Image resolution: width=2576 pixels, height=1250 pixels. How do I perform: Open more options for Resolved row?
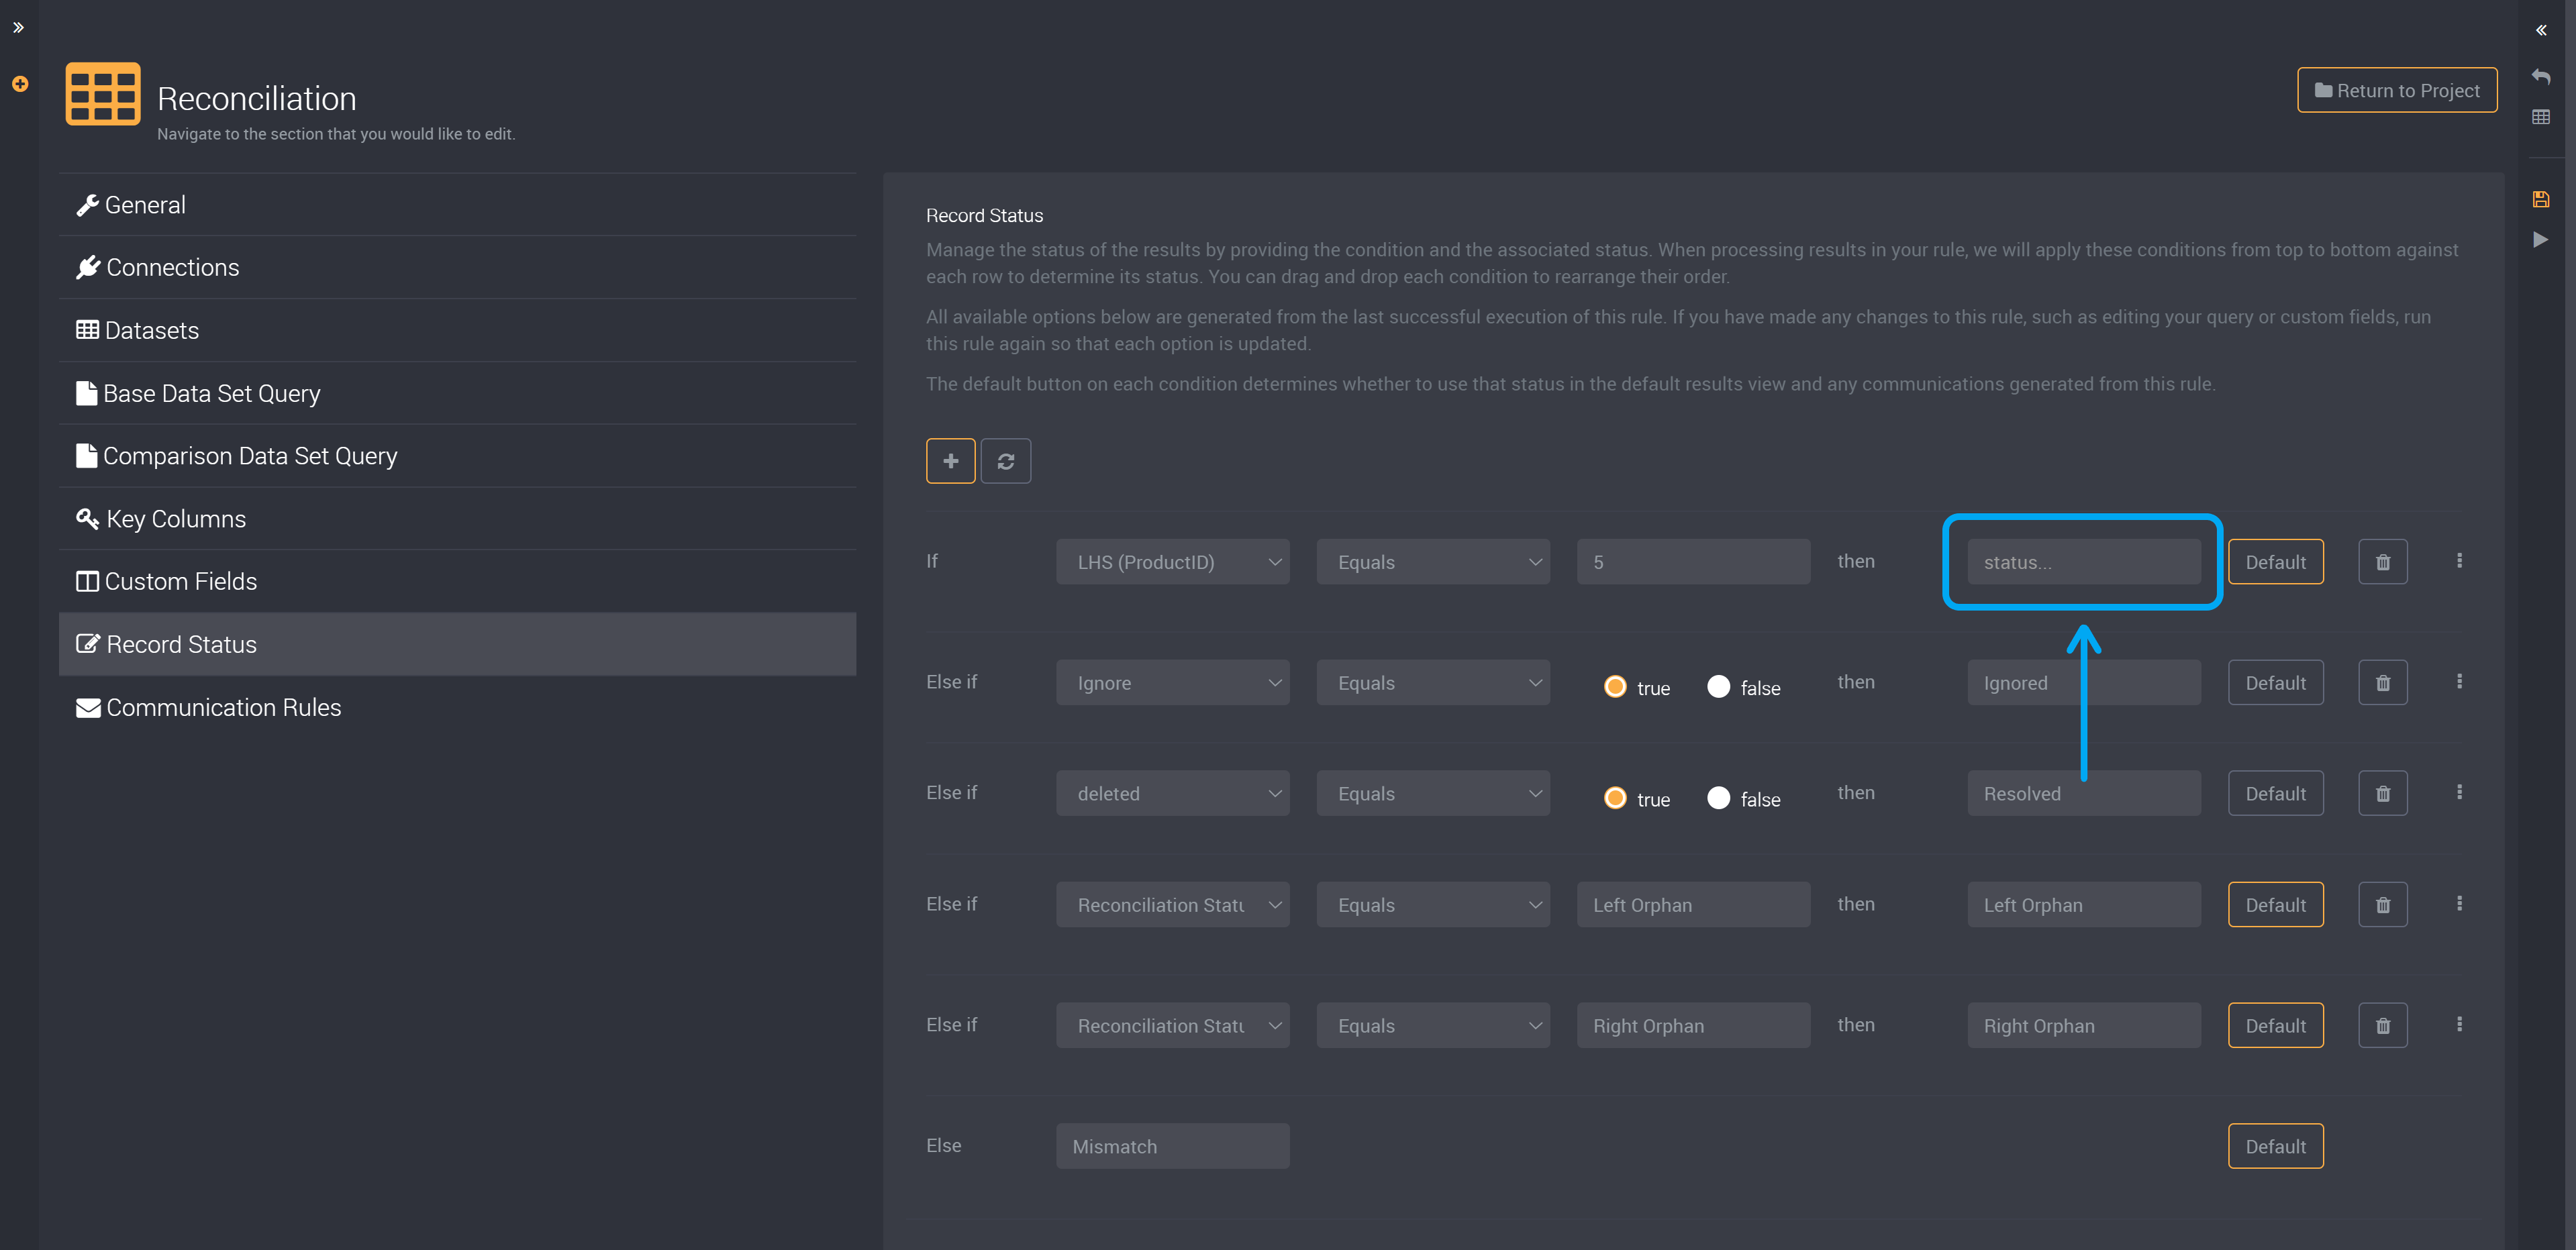click(2459, 793)
